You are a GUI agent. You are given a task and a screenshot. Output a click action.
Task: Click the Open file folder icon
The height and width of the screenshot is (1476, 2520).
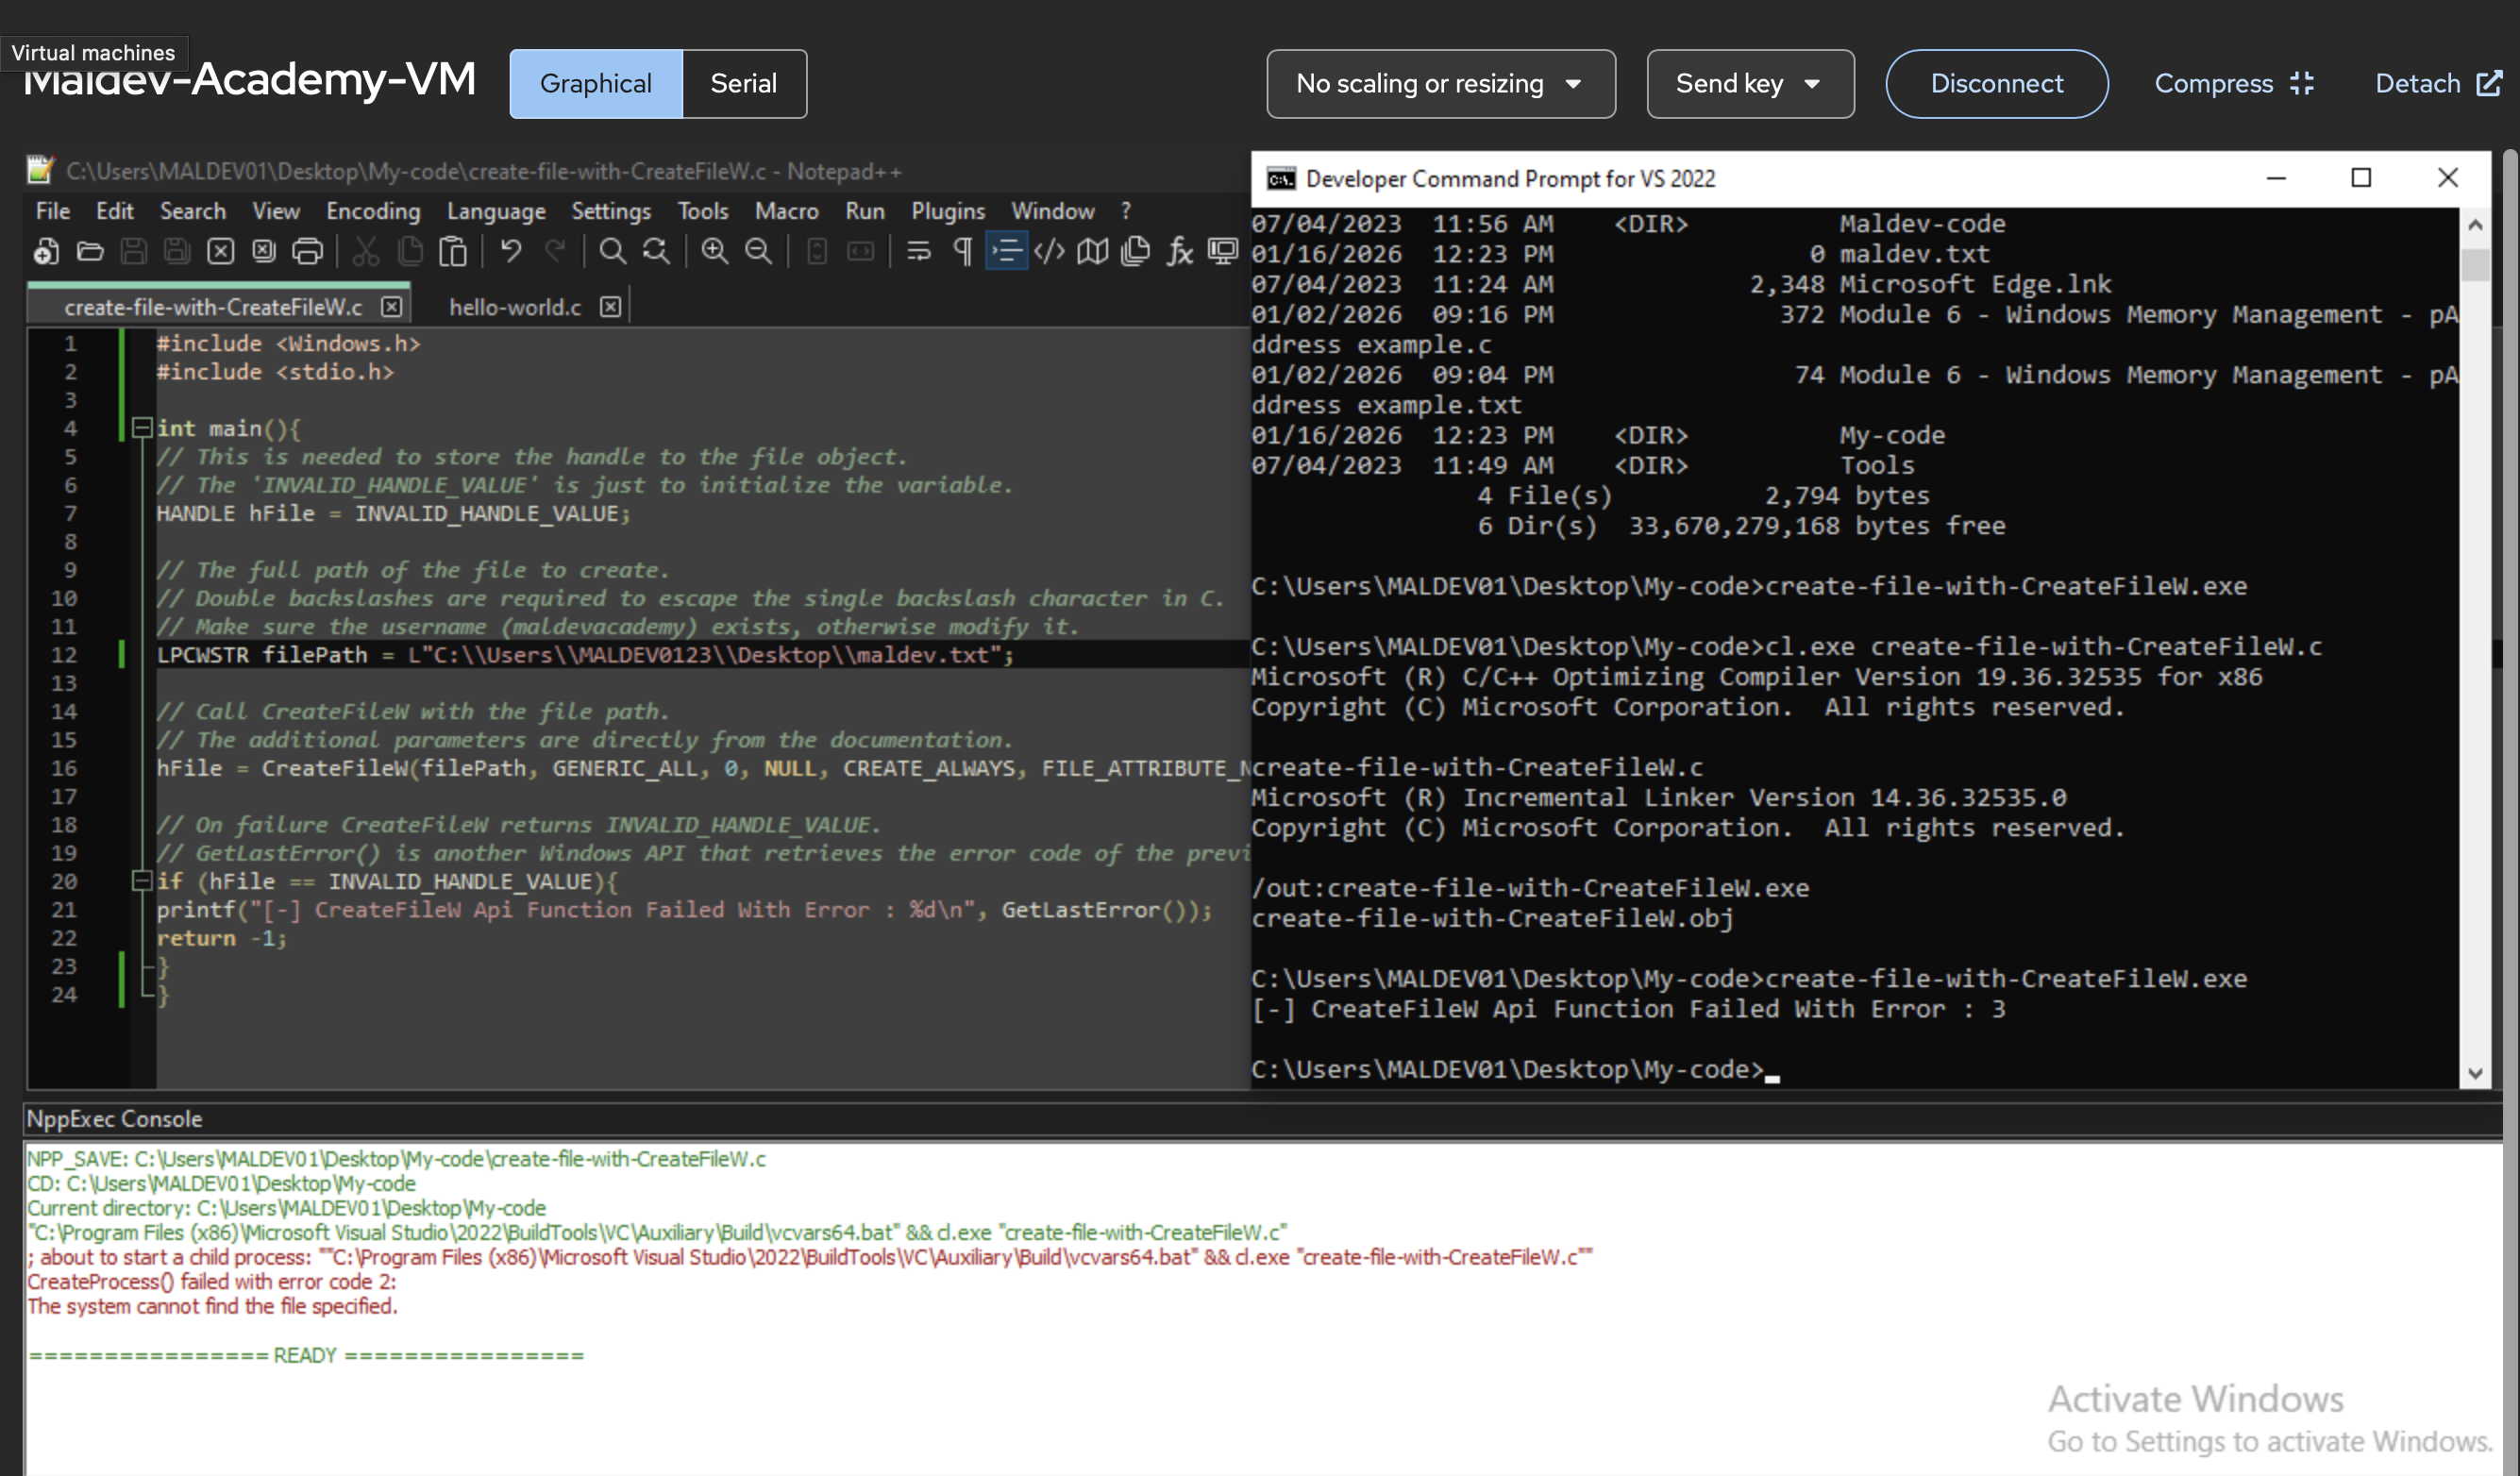(90, 251)
